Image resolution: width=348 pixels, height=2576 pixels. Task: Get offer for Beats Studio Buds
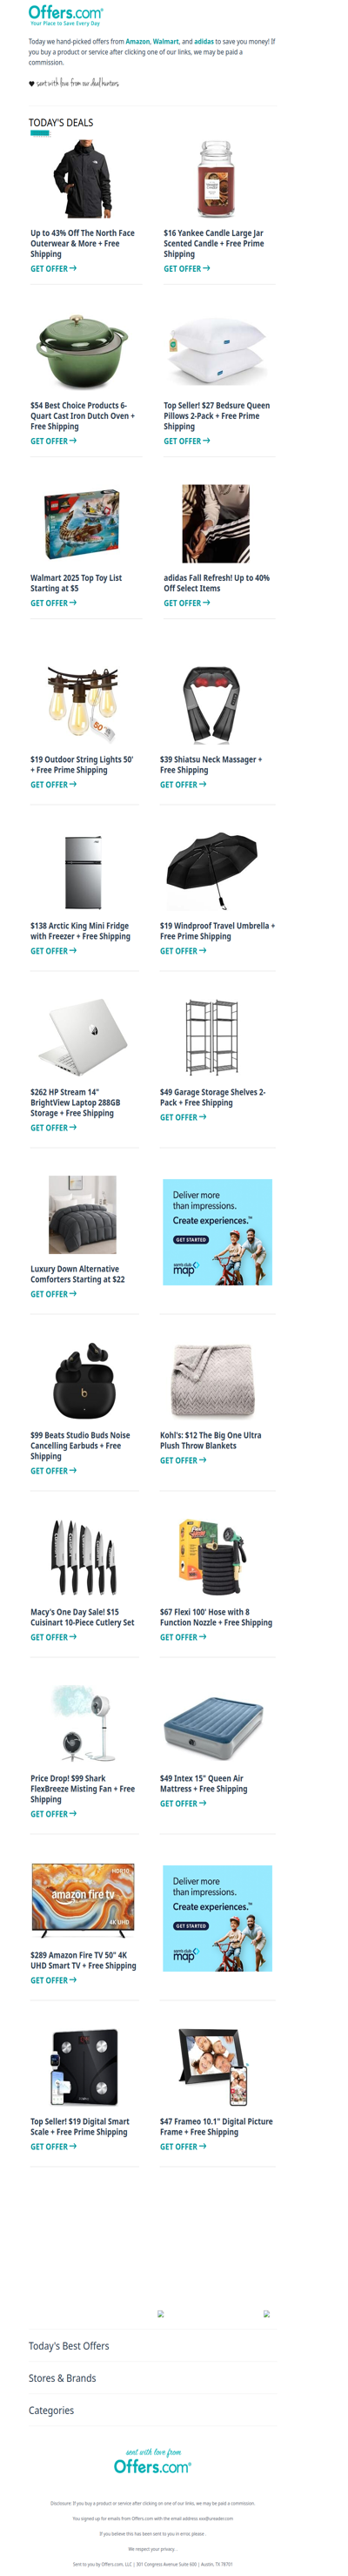pos(53,1471)
